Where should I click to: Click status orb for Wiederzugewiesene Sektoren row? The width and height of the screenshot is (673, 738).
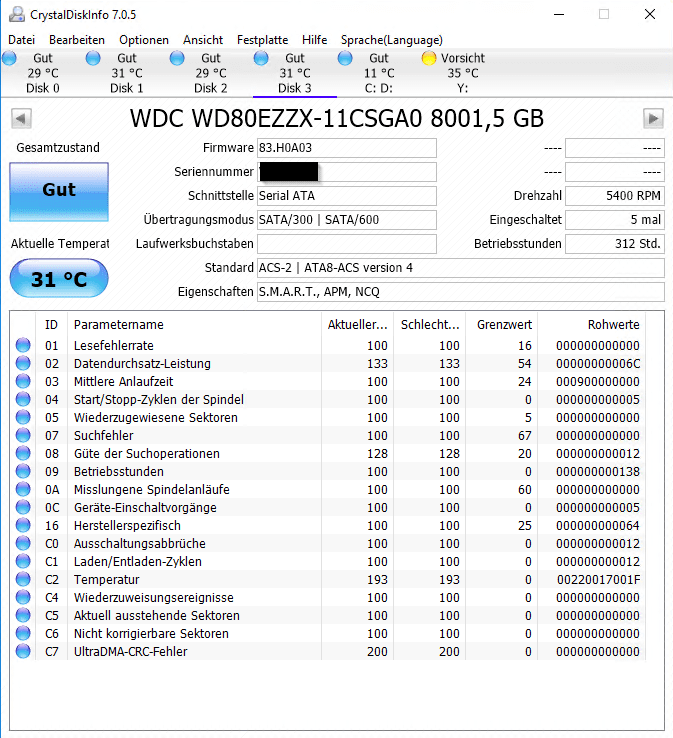pos(23,417)
